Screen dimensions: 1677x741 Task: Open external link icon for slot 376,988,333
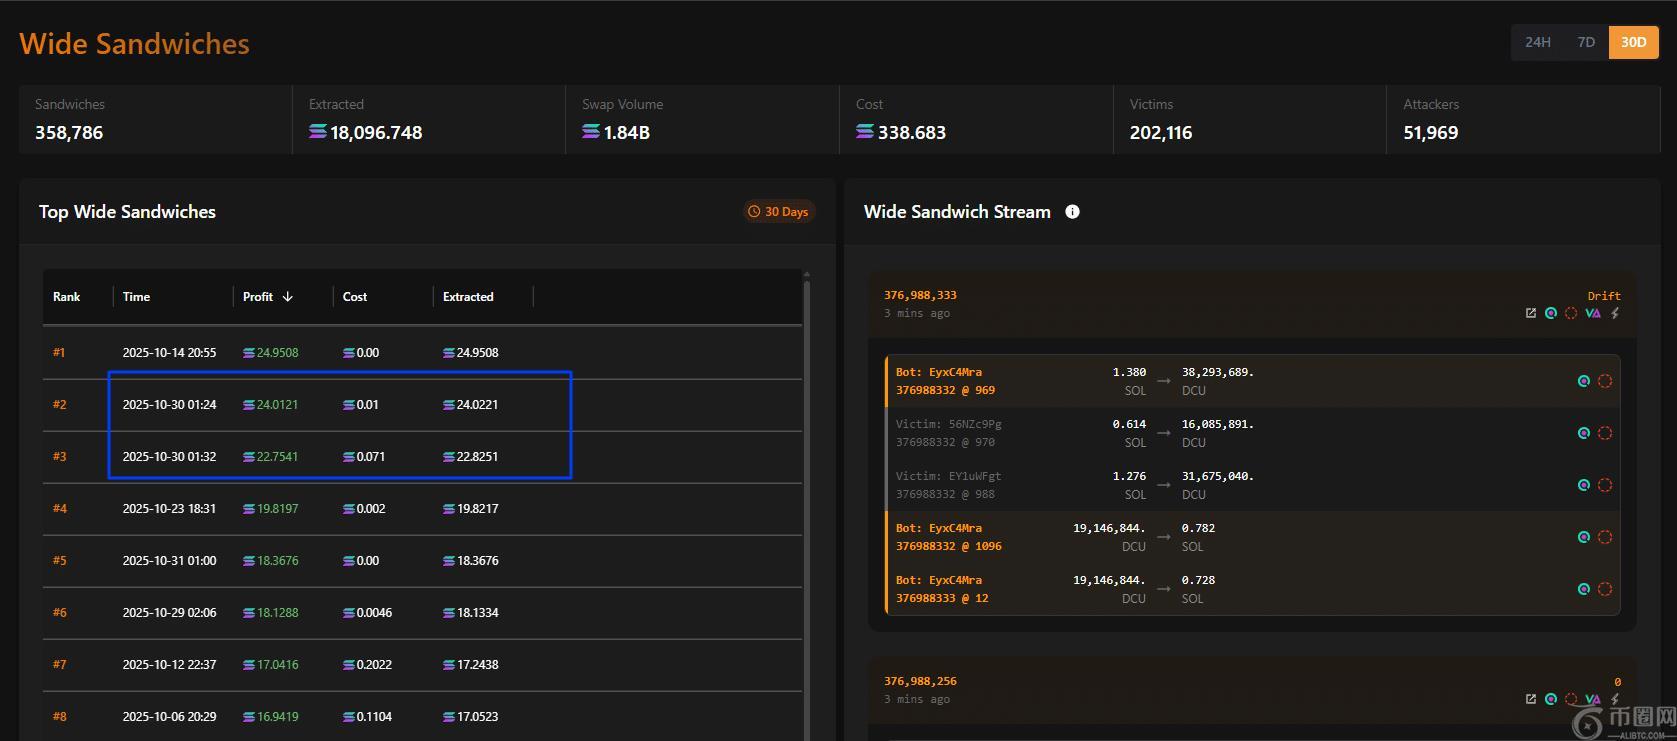pos(1530,313)
